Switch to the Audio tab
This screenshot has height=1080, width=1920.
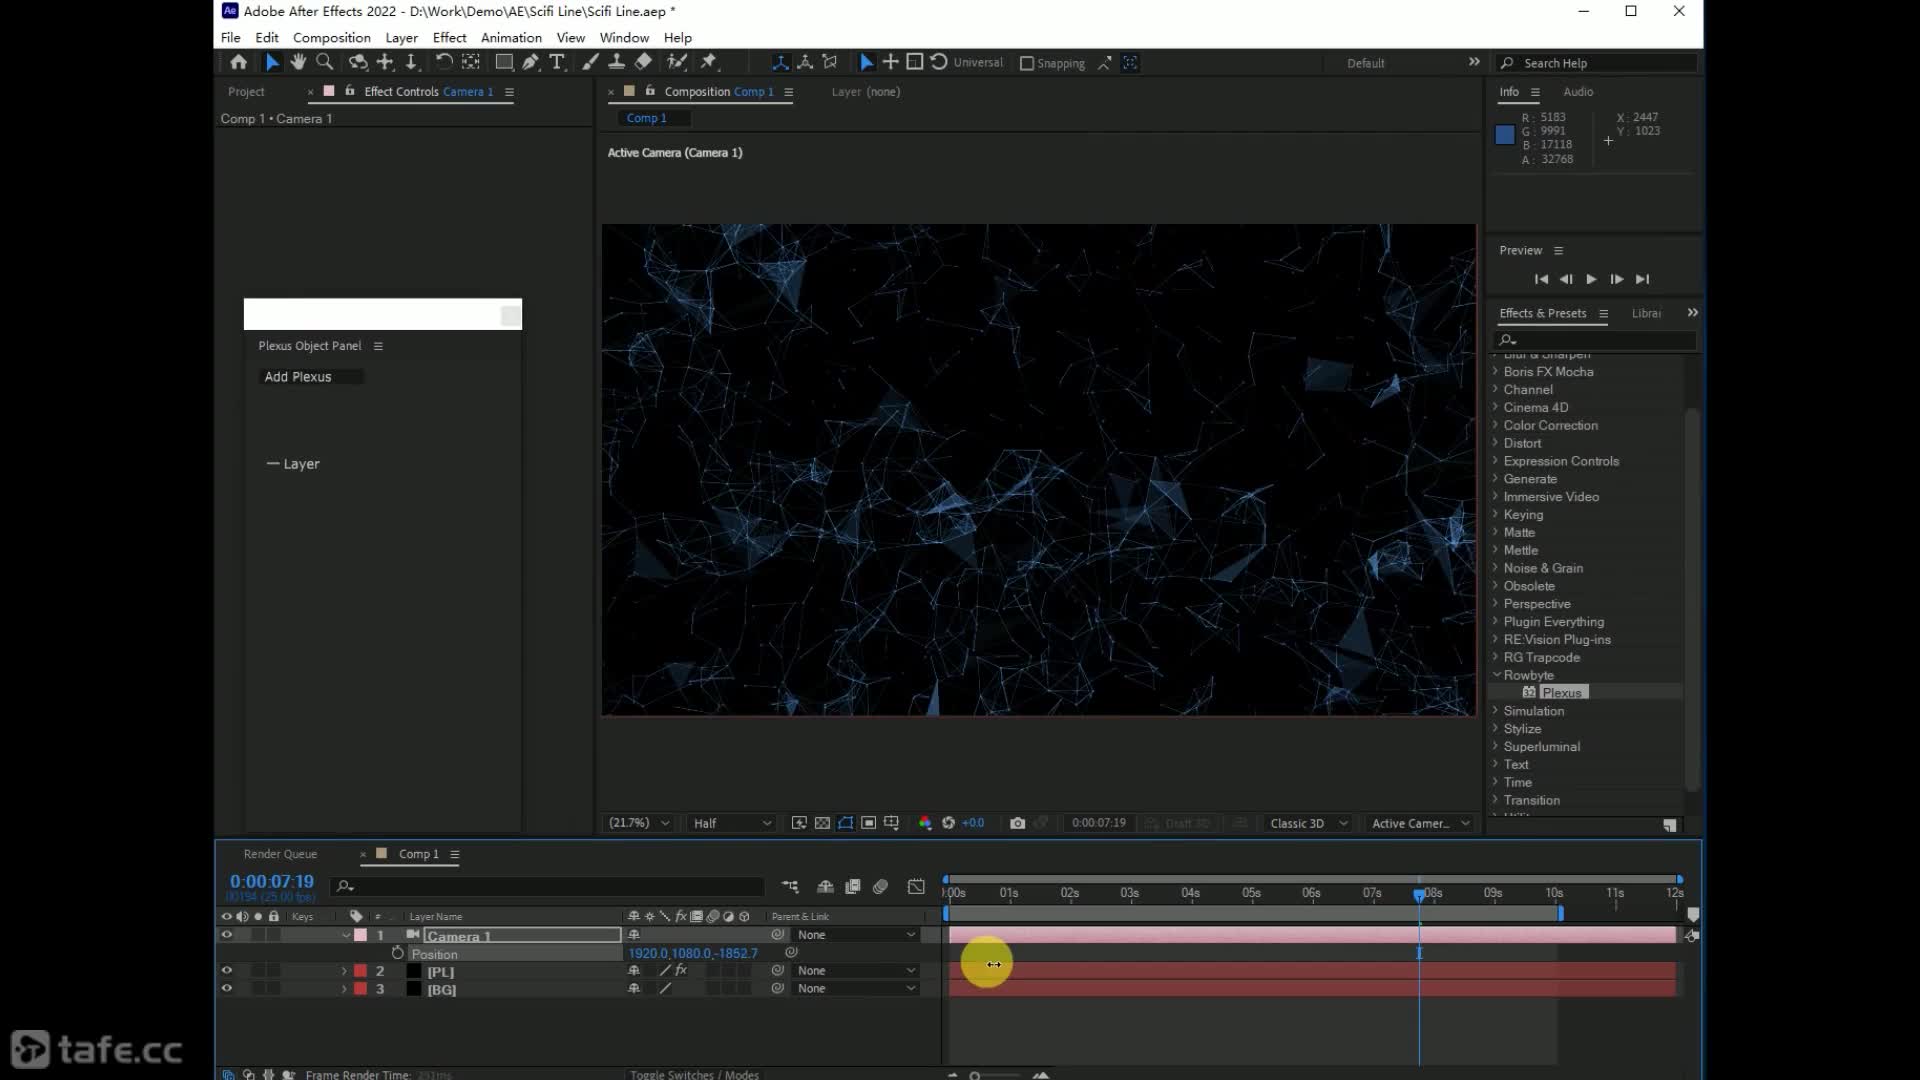click(1578, 91)
